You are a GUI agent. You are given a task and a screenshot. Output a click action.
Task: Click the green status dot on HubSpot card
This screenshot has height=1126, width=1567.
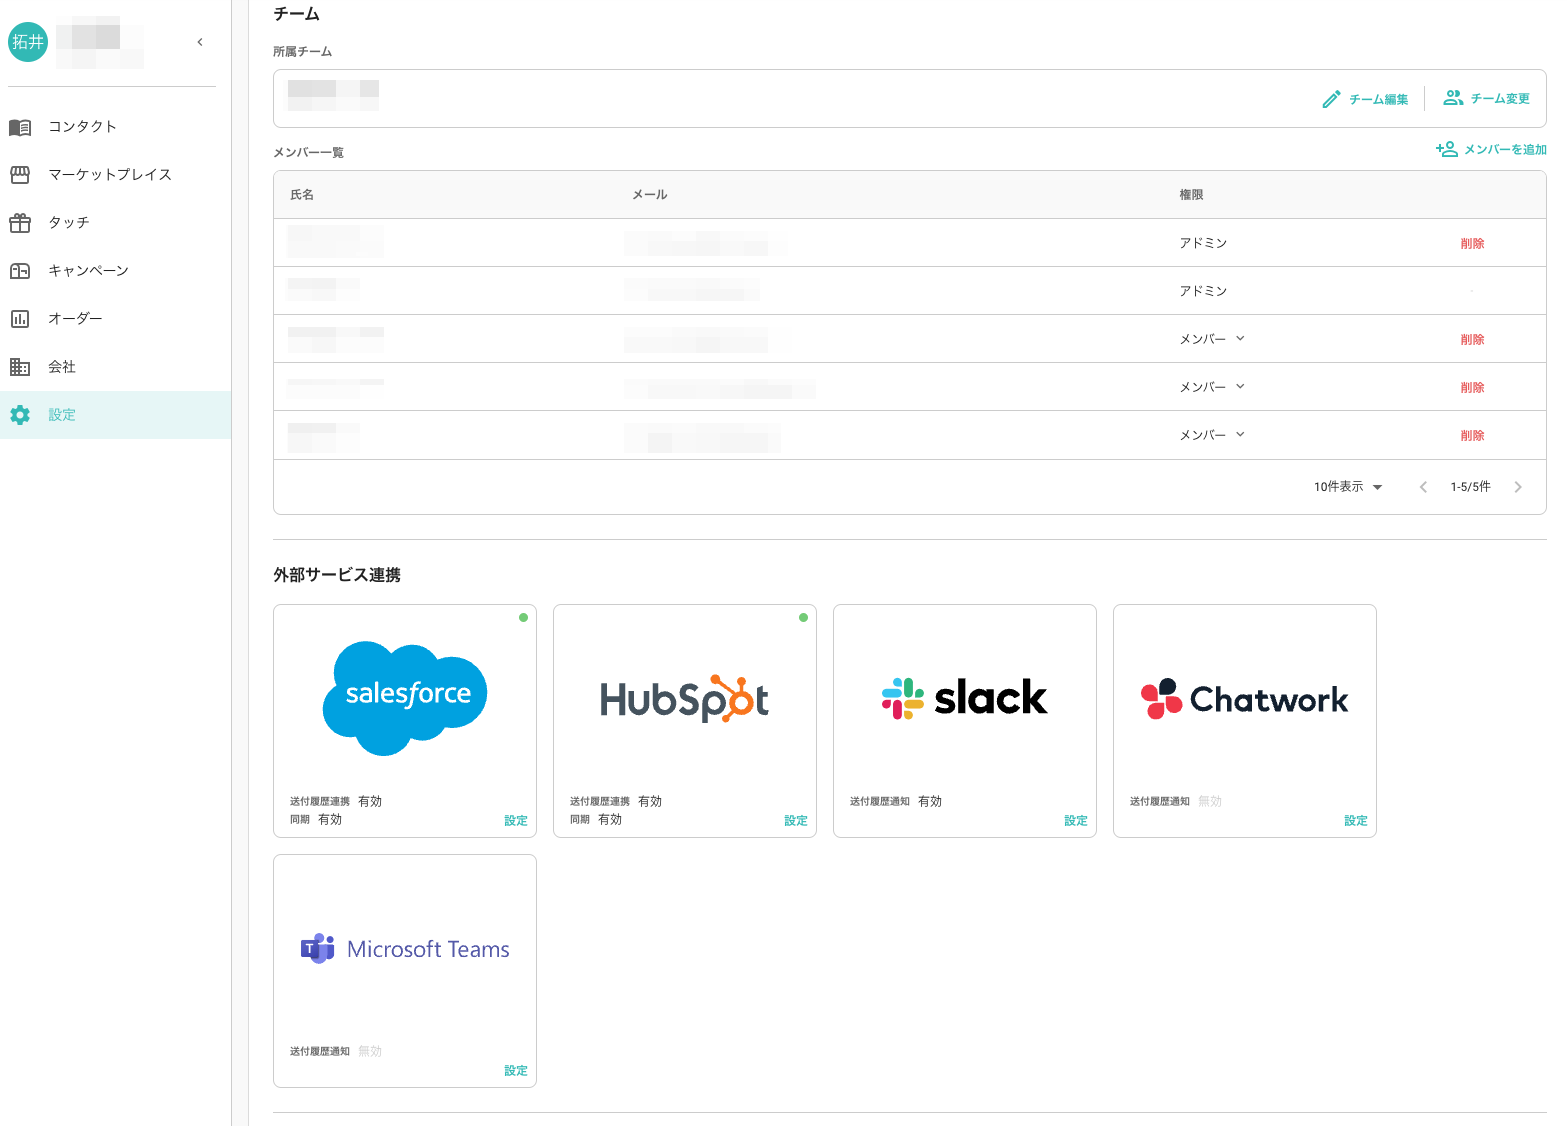pyautogui.click(x=803, y=618)
